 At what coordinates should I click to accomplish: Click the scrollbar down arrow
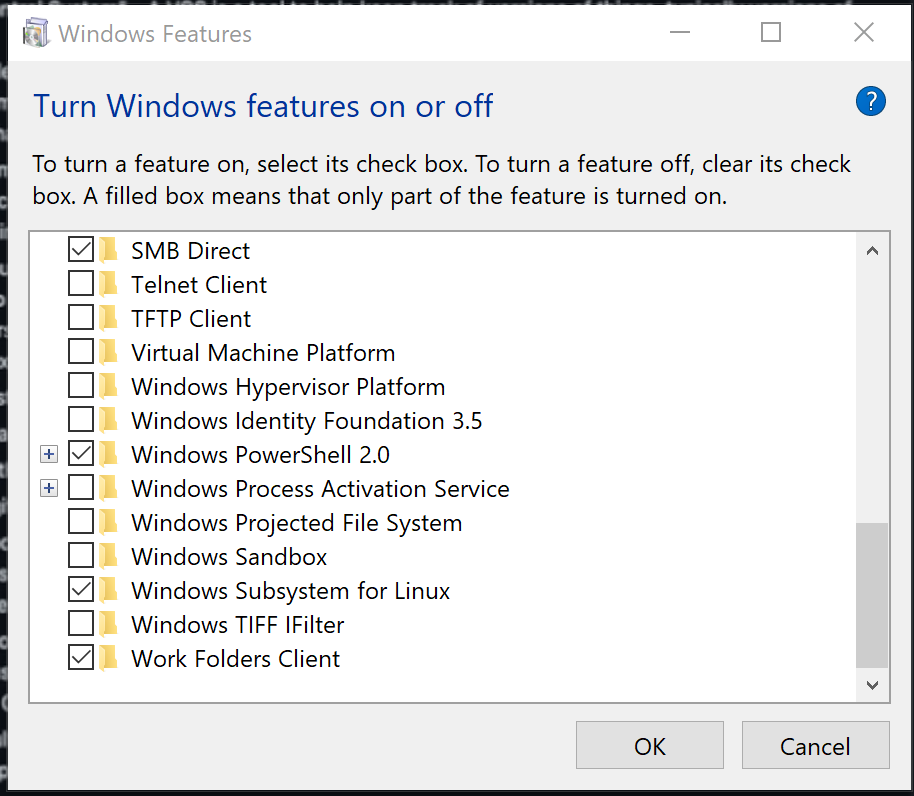point(872,685)
